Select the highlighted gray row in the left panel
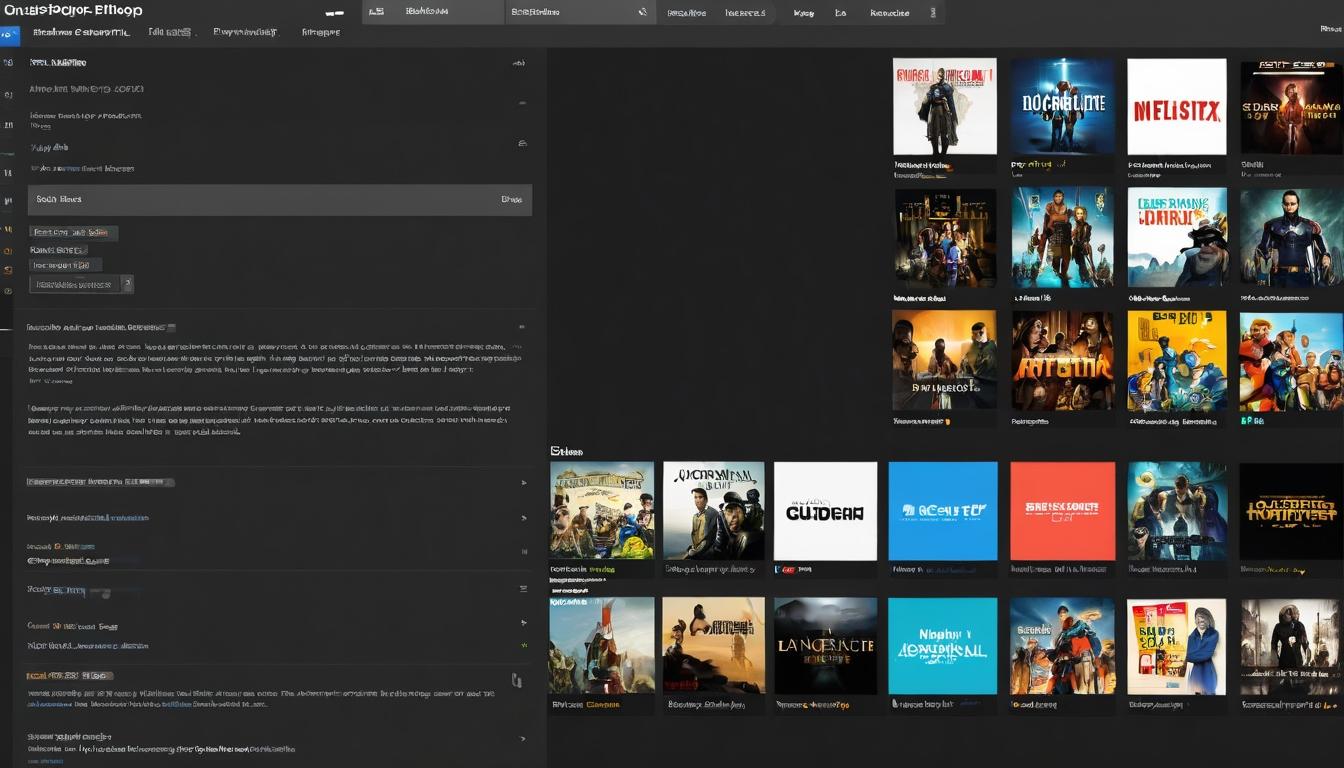Viewport: 1344px width, 768px height. (280, 200)
